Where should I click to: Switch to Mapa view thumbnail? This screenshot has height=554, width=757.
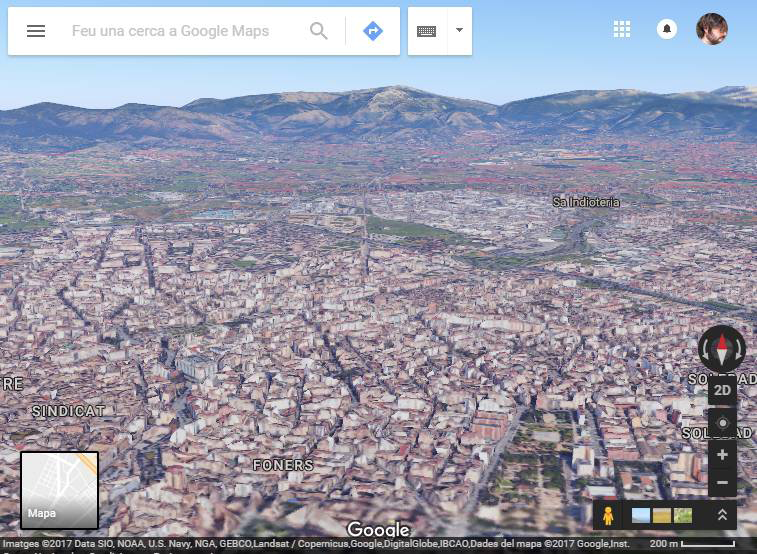(60, 490)
